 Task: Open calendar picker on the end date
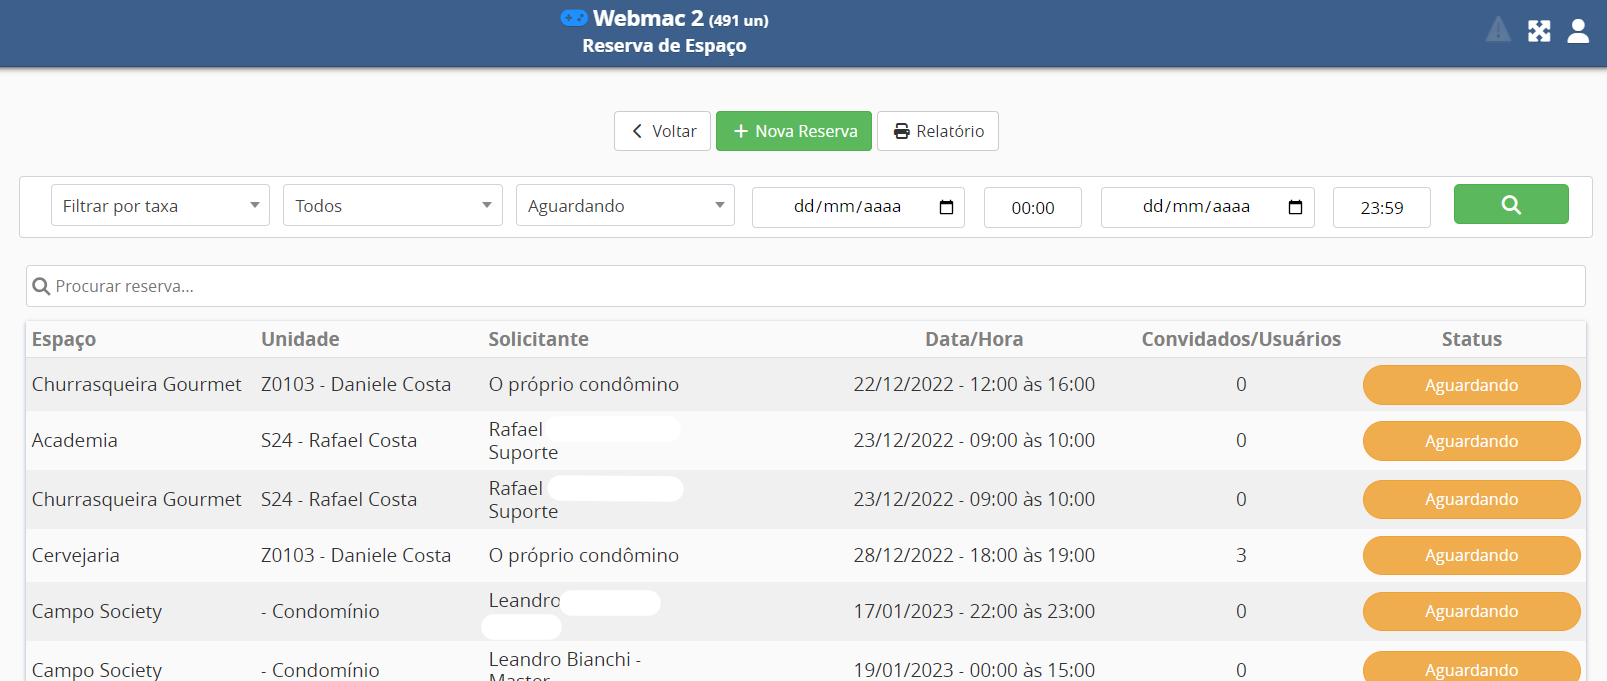[x=1295, y=207]
